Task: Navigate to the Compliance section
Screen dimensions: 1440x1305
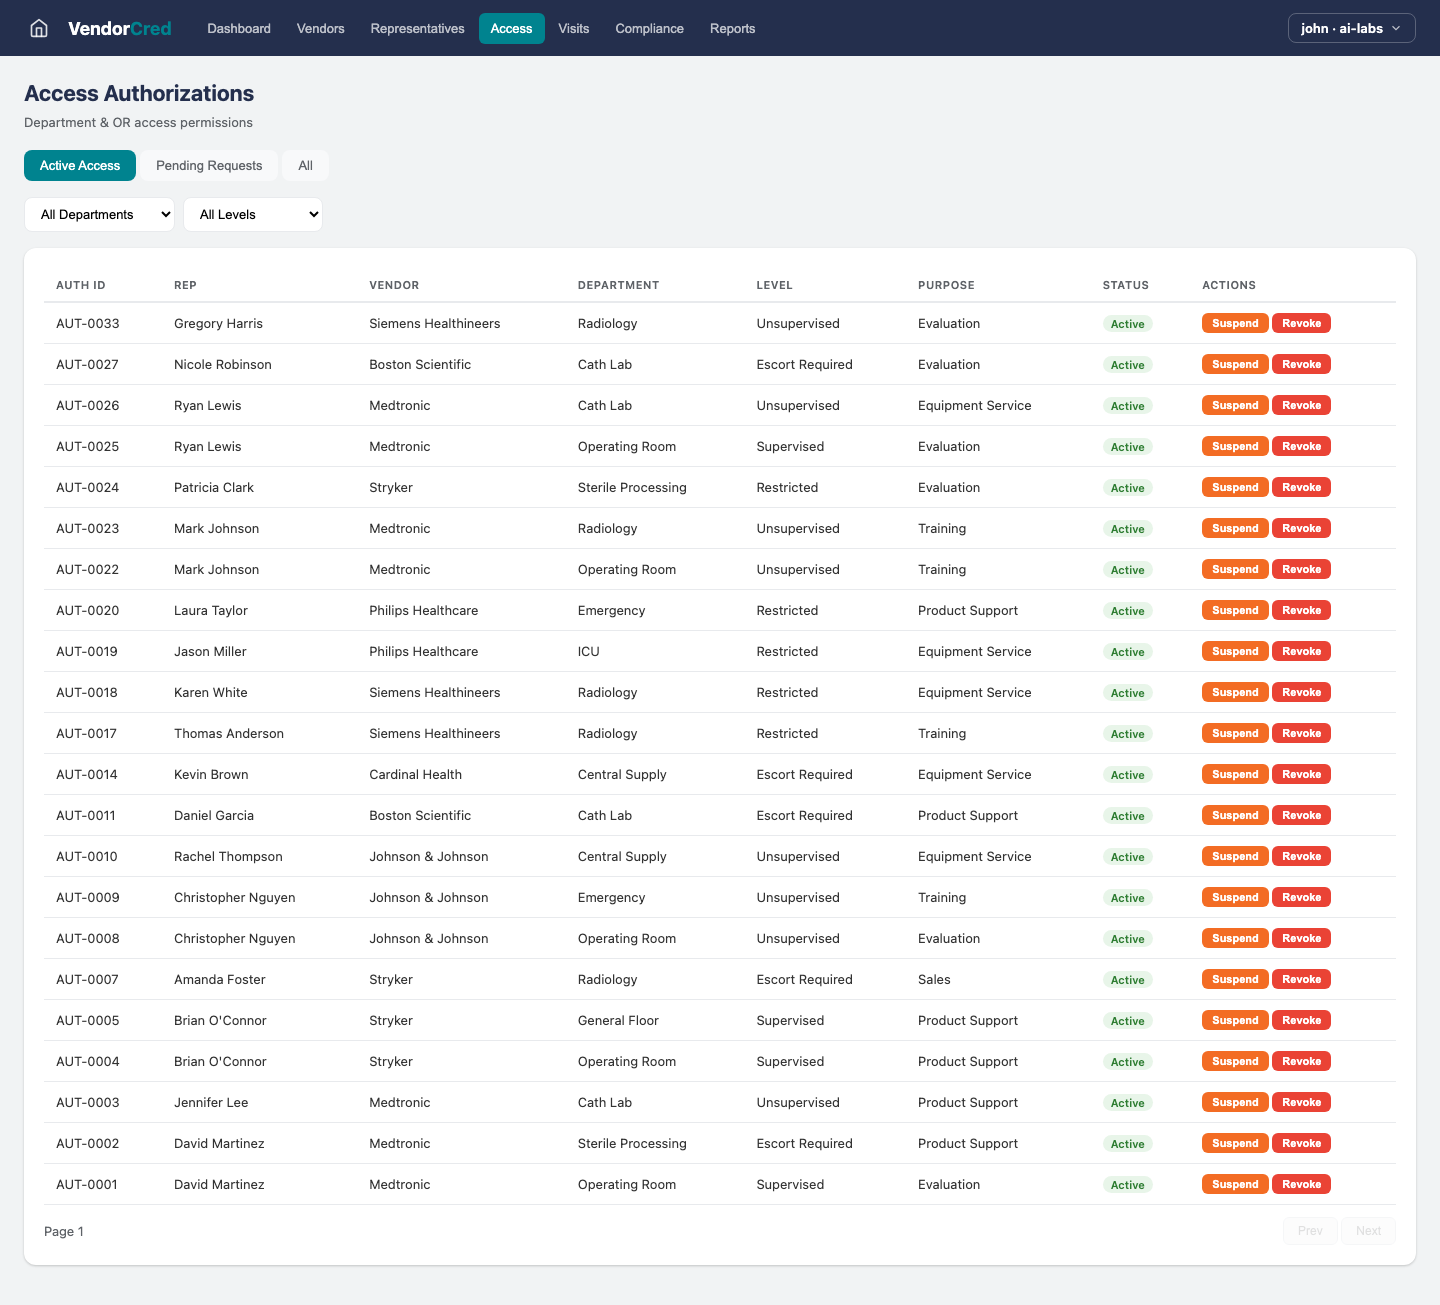Action: 649,28
